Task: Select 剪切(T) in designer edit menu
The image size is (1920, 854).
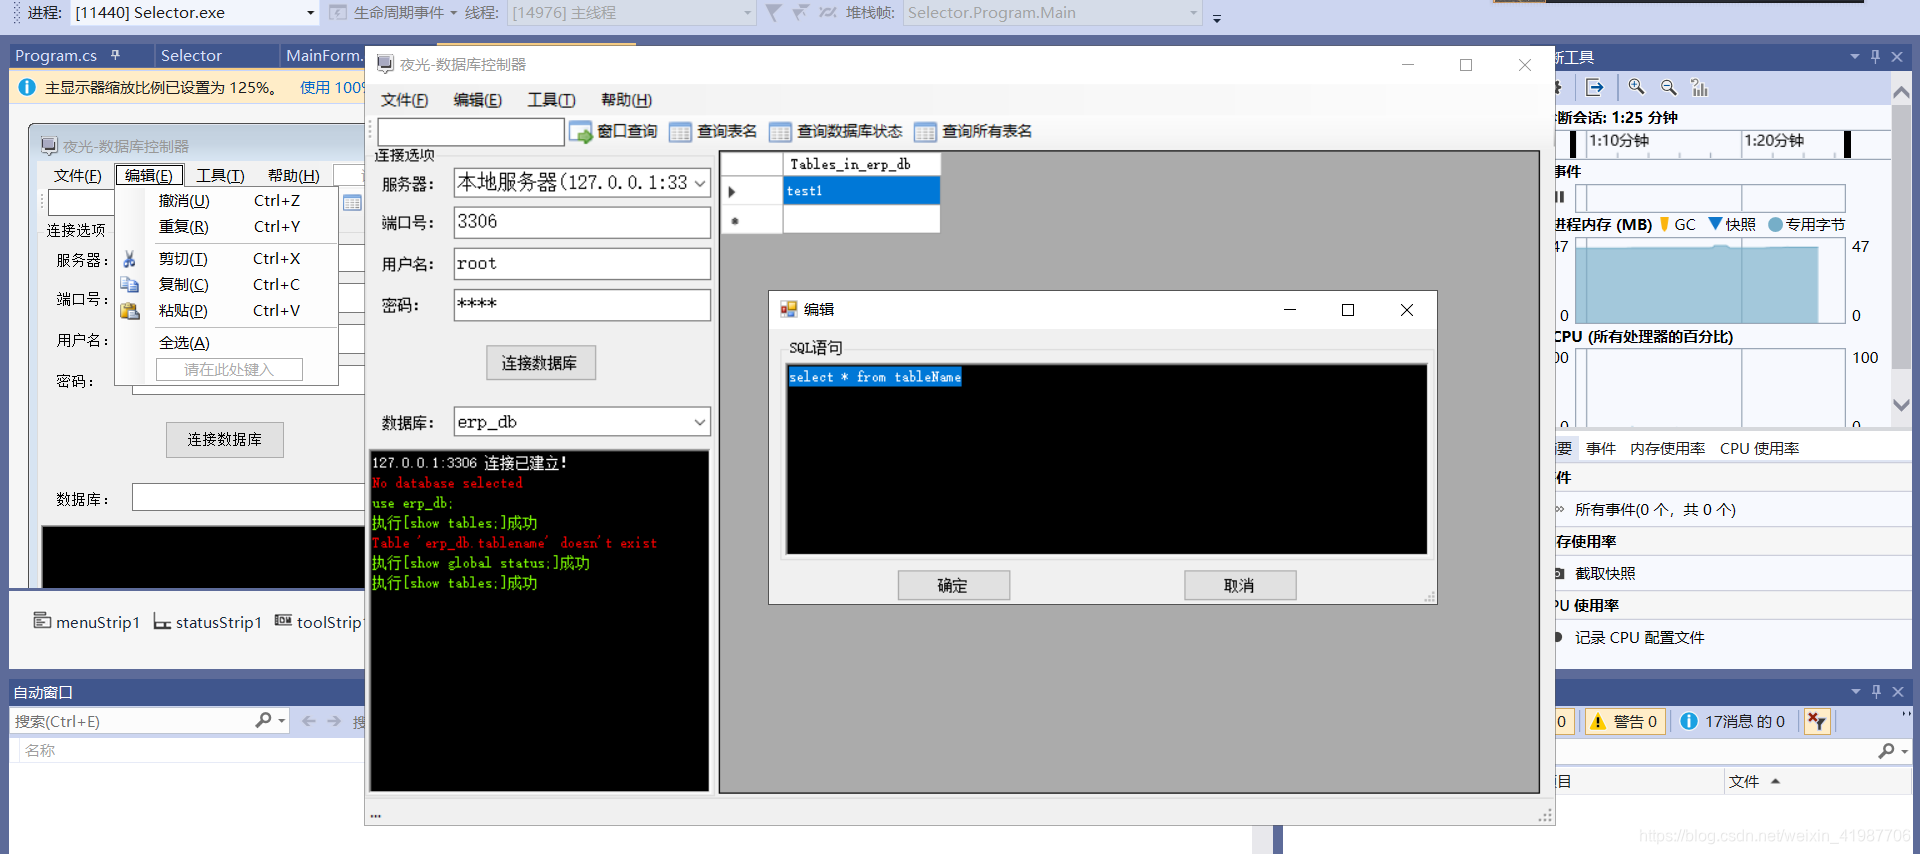Action: tap(227, 259)
